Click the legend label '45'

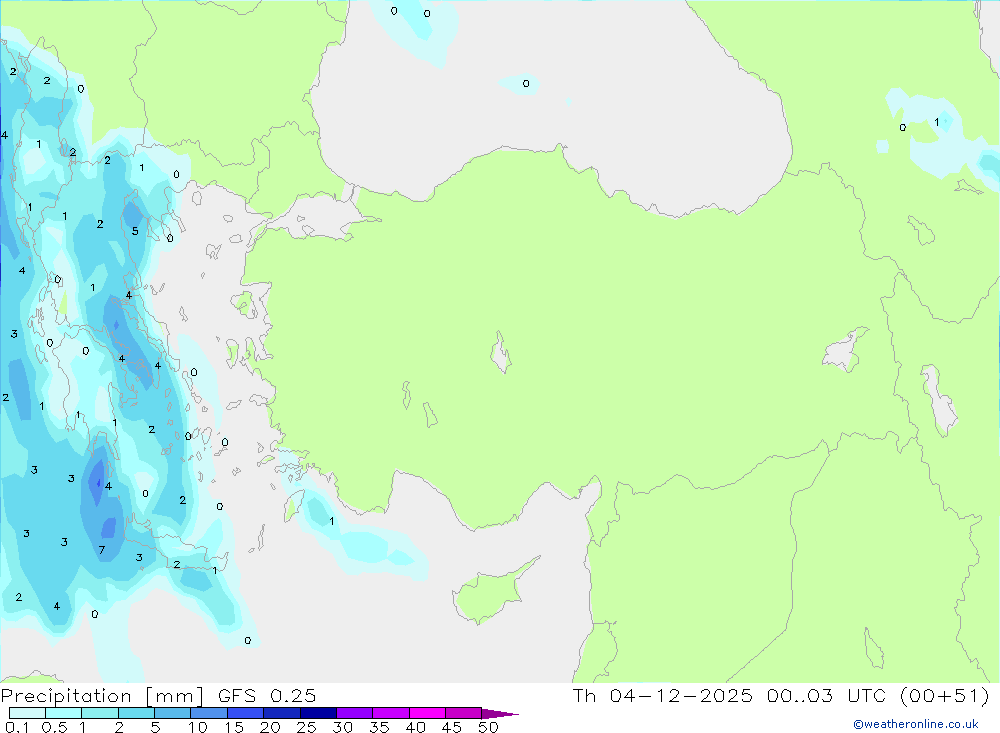tap(452, 727)
